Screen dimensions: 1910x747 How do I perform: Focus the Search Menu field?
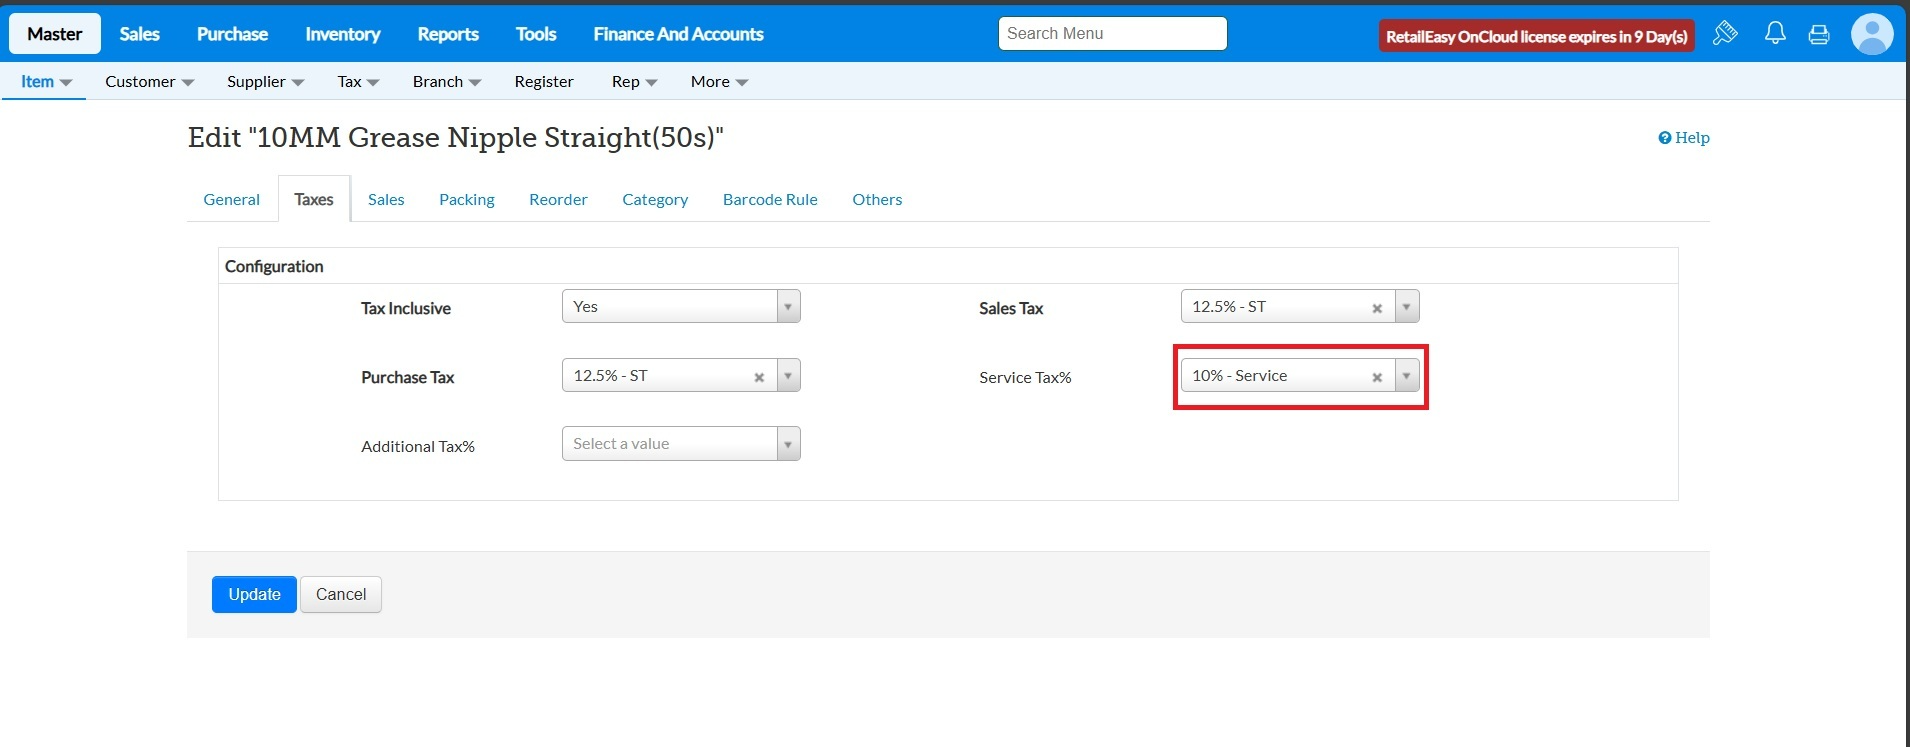1112,34
